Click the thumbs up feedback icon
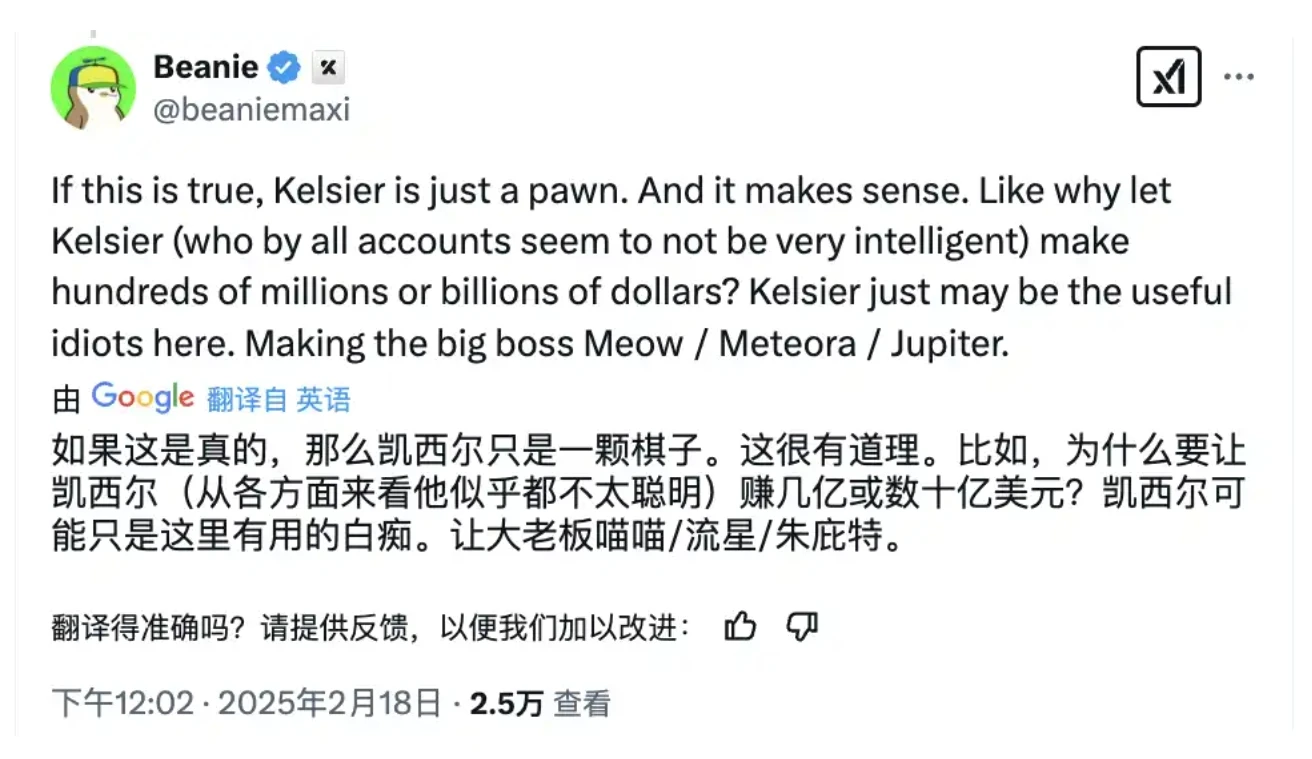 pos(740,627)
